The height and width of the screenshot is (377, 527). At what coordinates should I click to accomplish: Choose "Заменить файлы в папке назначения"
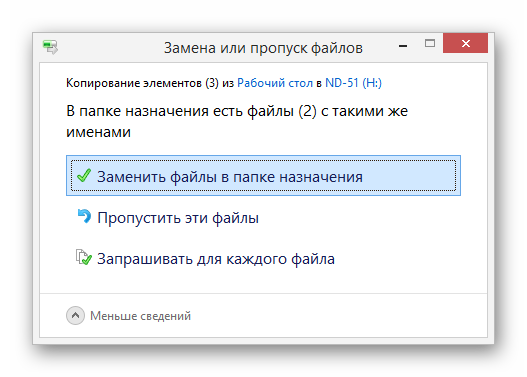[263, 175]
